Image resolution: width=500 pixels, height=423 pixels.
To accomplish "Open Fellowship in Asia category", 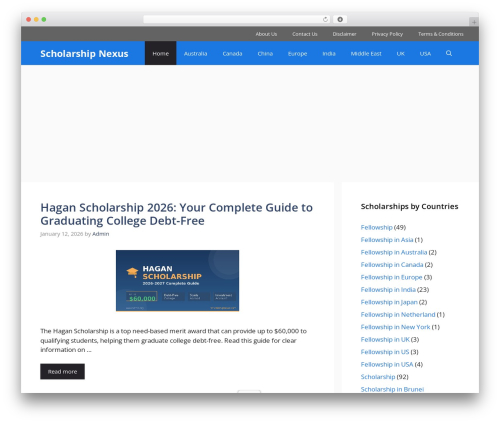I will (387, 240).
